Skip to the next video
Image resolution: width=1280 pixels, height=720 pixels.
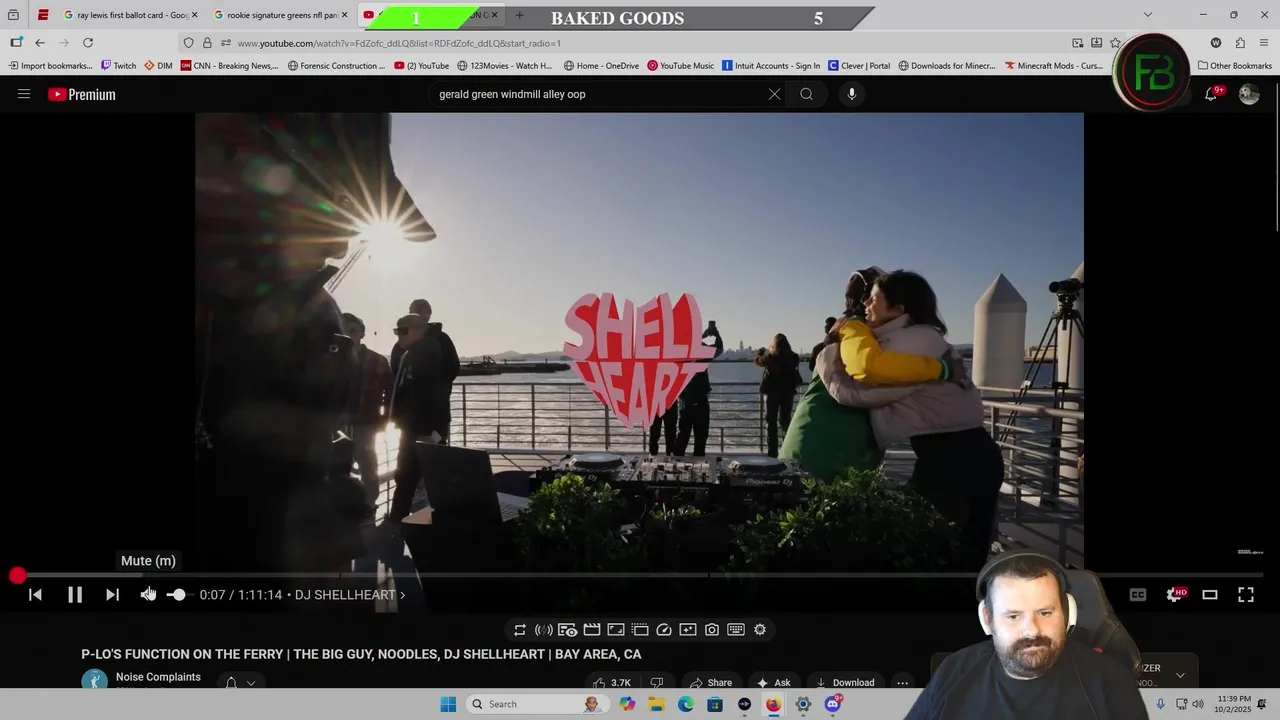[112, 595]
